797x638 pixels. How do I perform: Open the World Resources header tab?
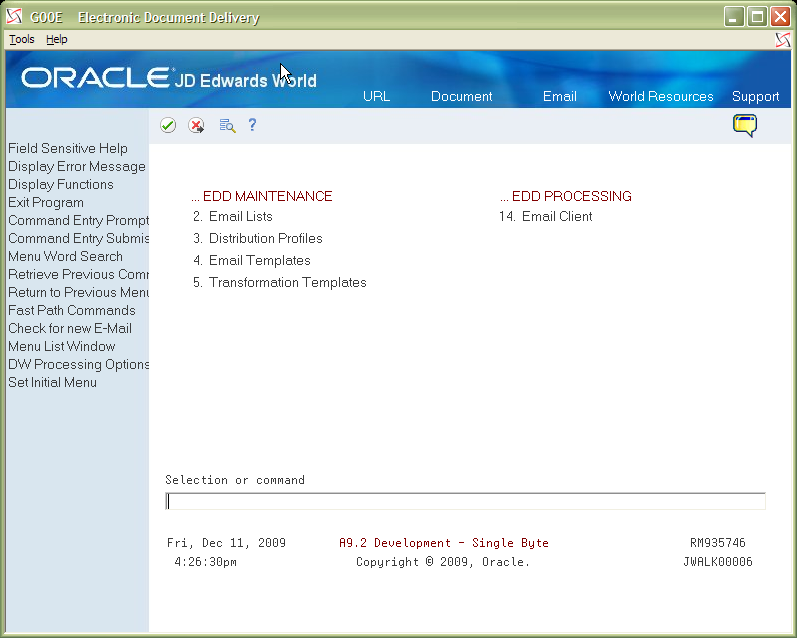(661, 97)
